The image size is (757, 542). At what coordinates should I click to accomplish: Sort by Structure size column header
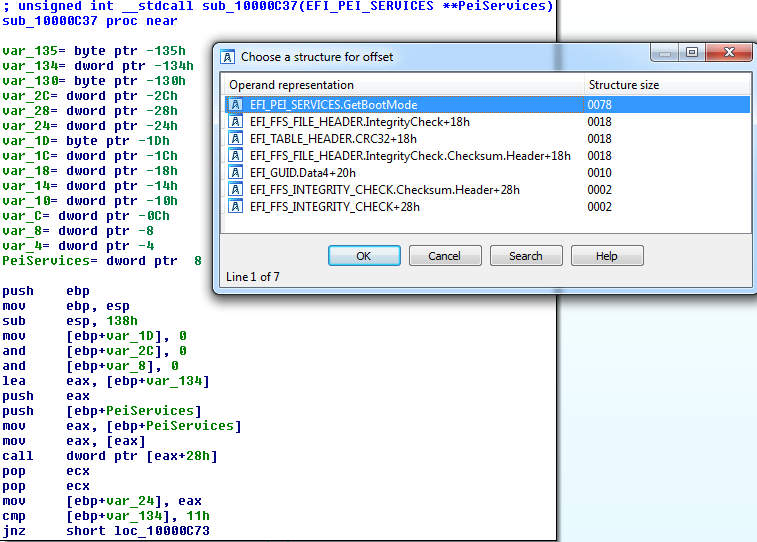[x=667, y=85]
